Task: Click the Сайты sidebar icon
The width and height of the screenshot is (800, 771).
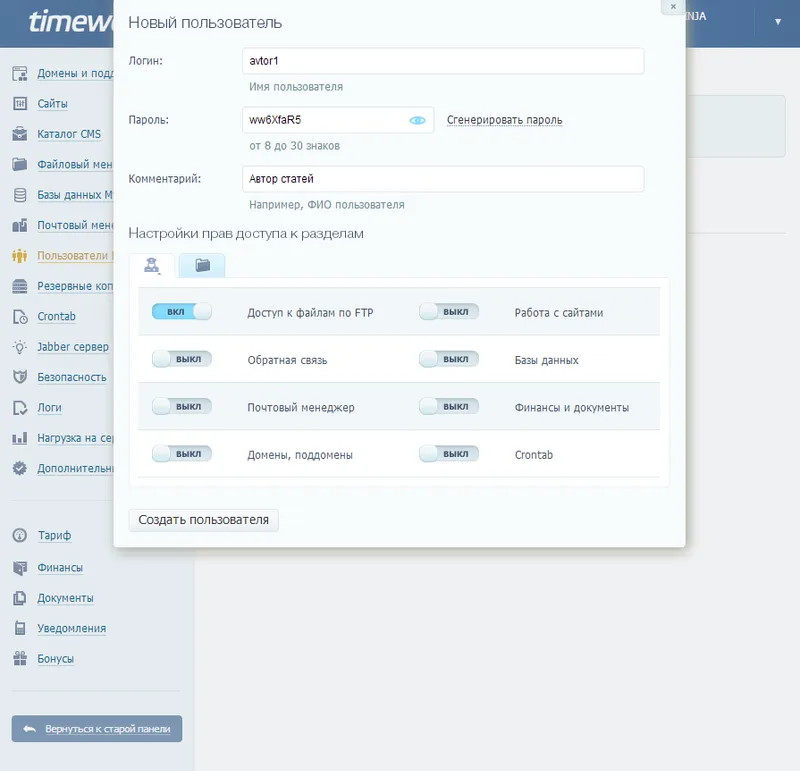Action: [19, 104]
